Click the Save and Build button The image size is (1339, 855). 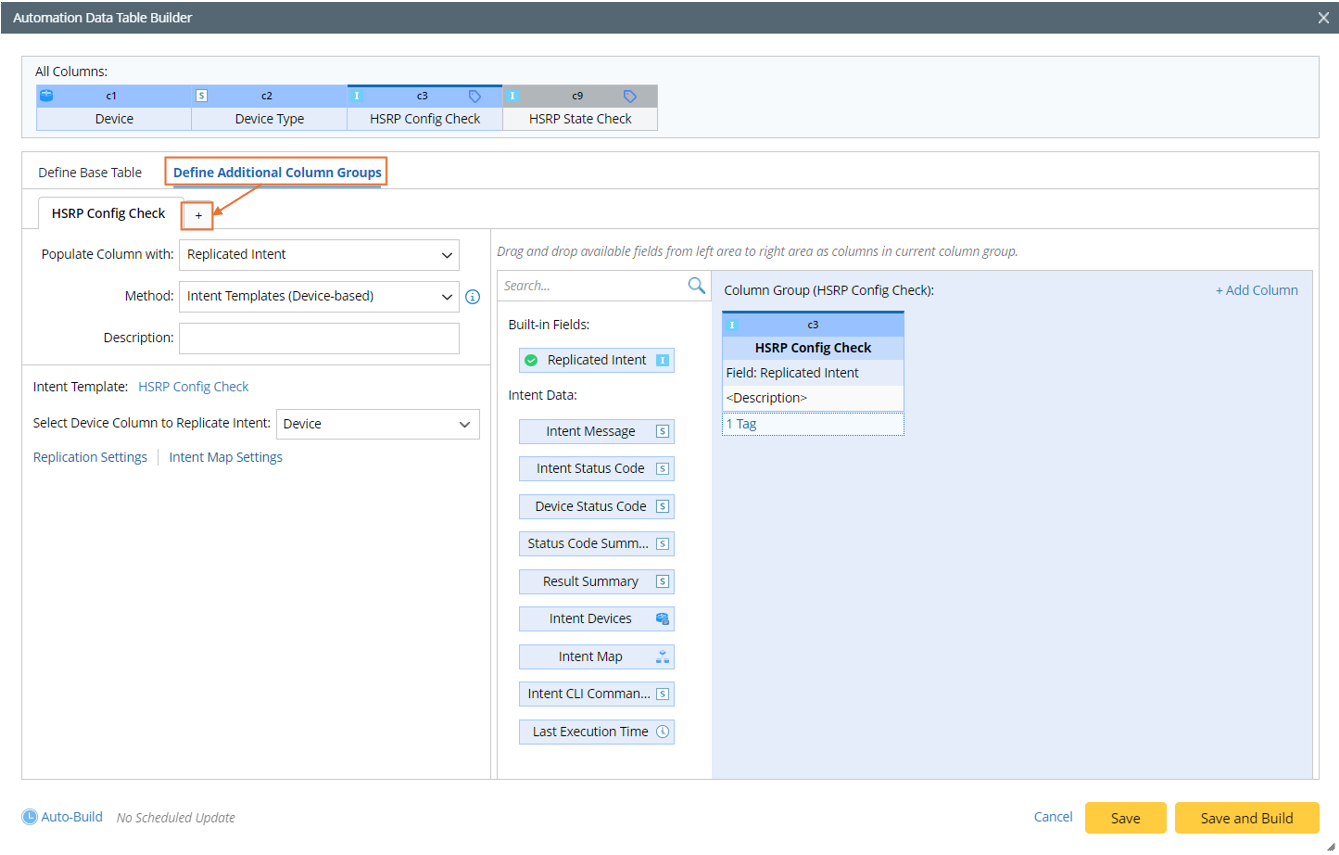click(x=1246, y=818)
